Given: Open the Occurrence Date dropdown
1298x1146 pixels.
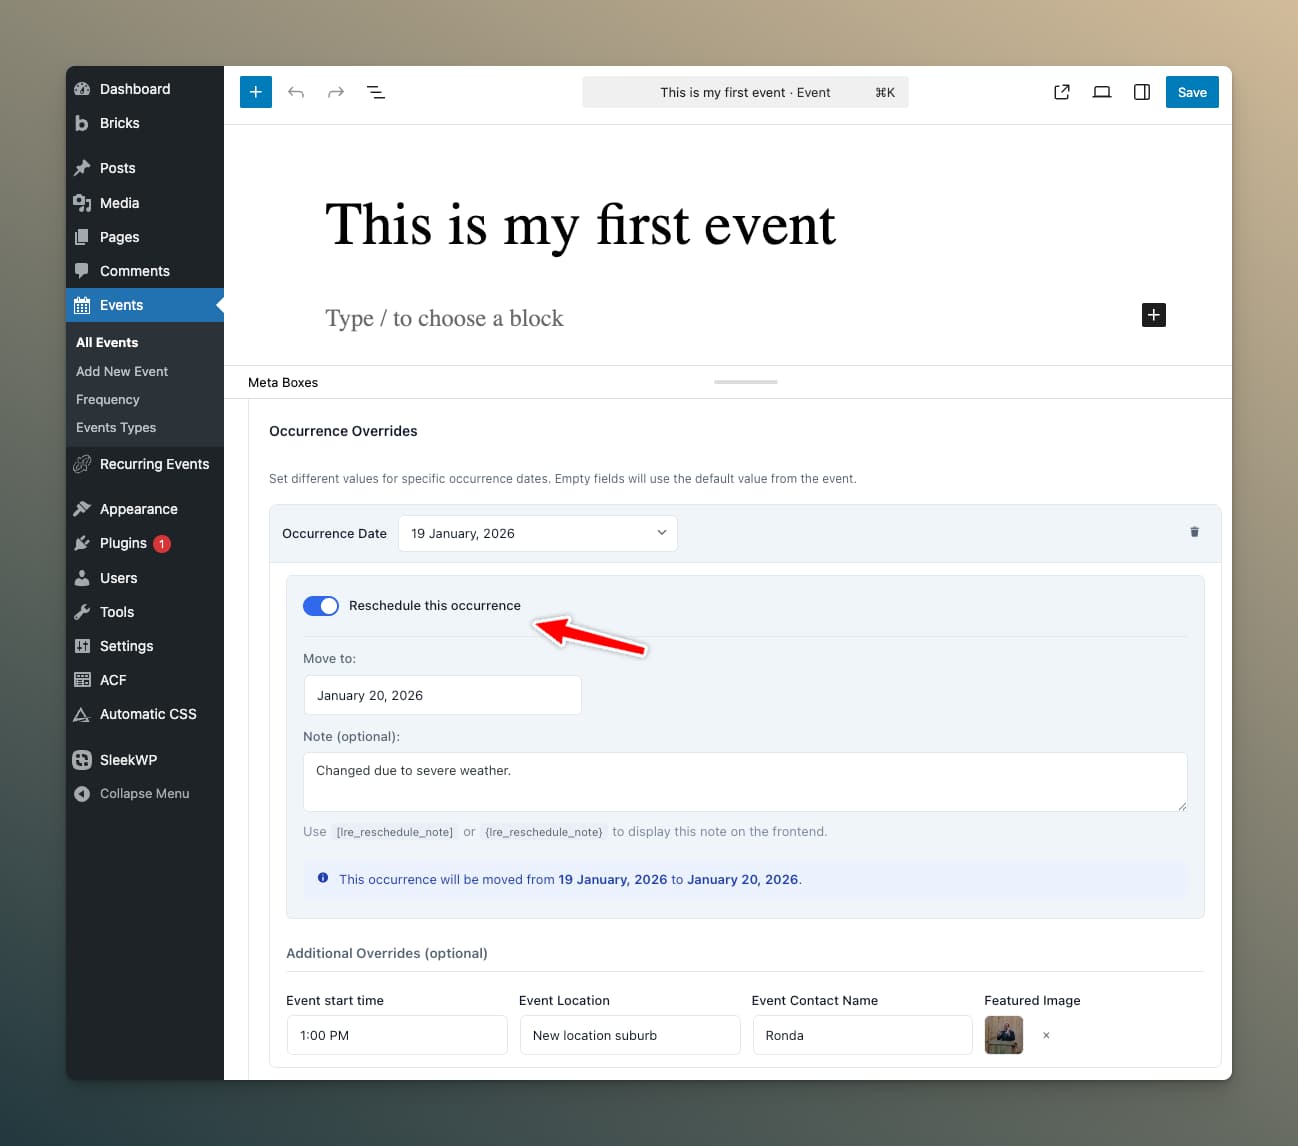Looking at the screenshot, I should click(538, 533).
